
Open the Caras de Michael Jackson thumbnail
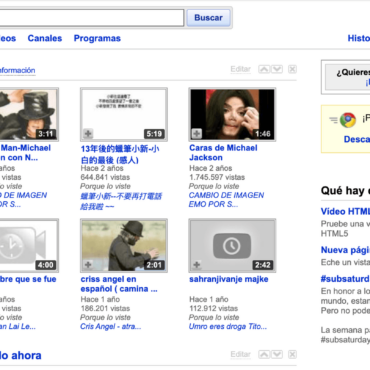[232, 115]
